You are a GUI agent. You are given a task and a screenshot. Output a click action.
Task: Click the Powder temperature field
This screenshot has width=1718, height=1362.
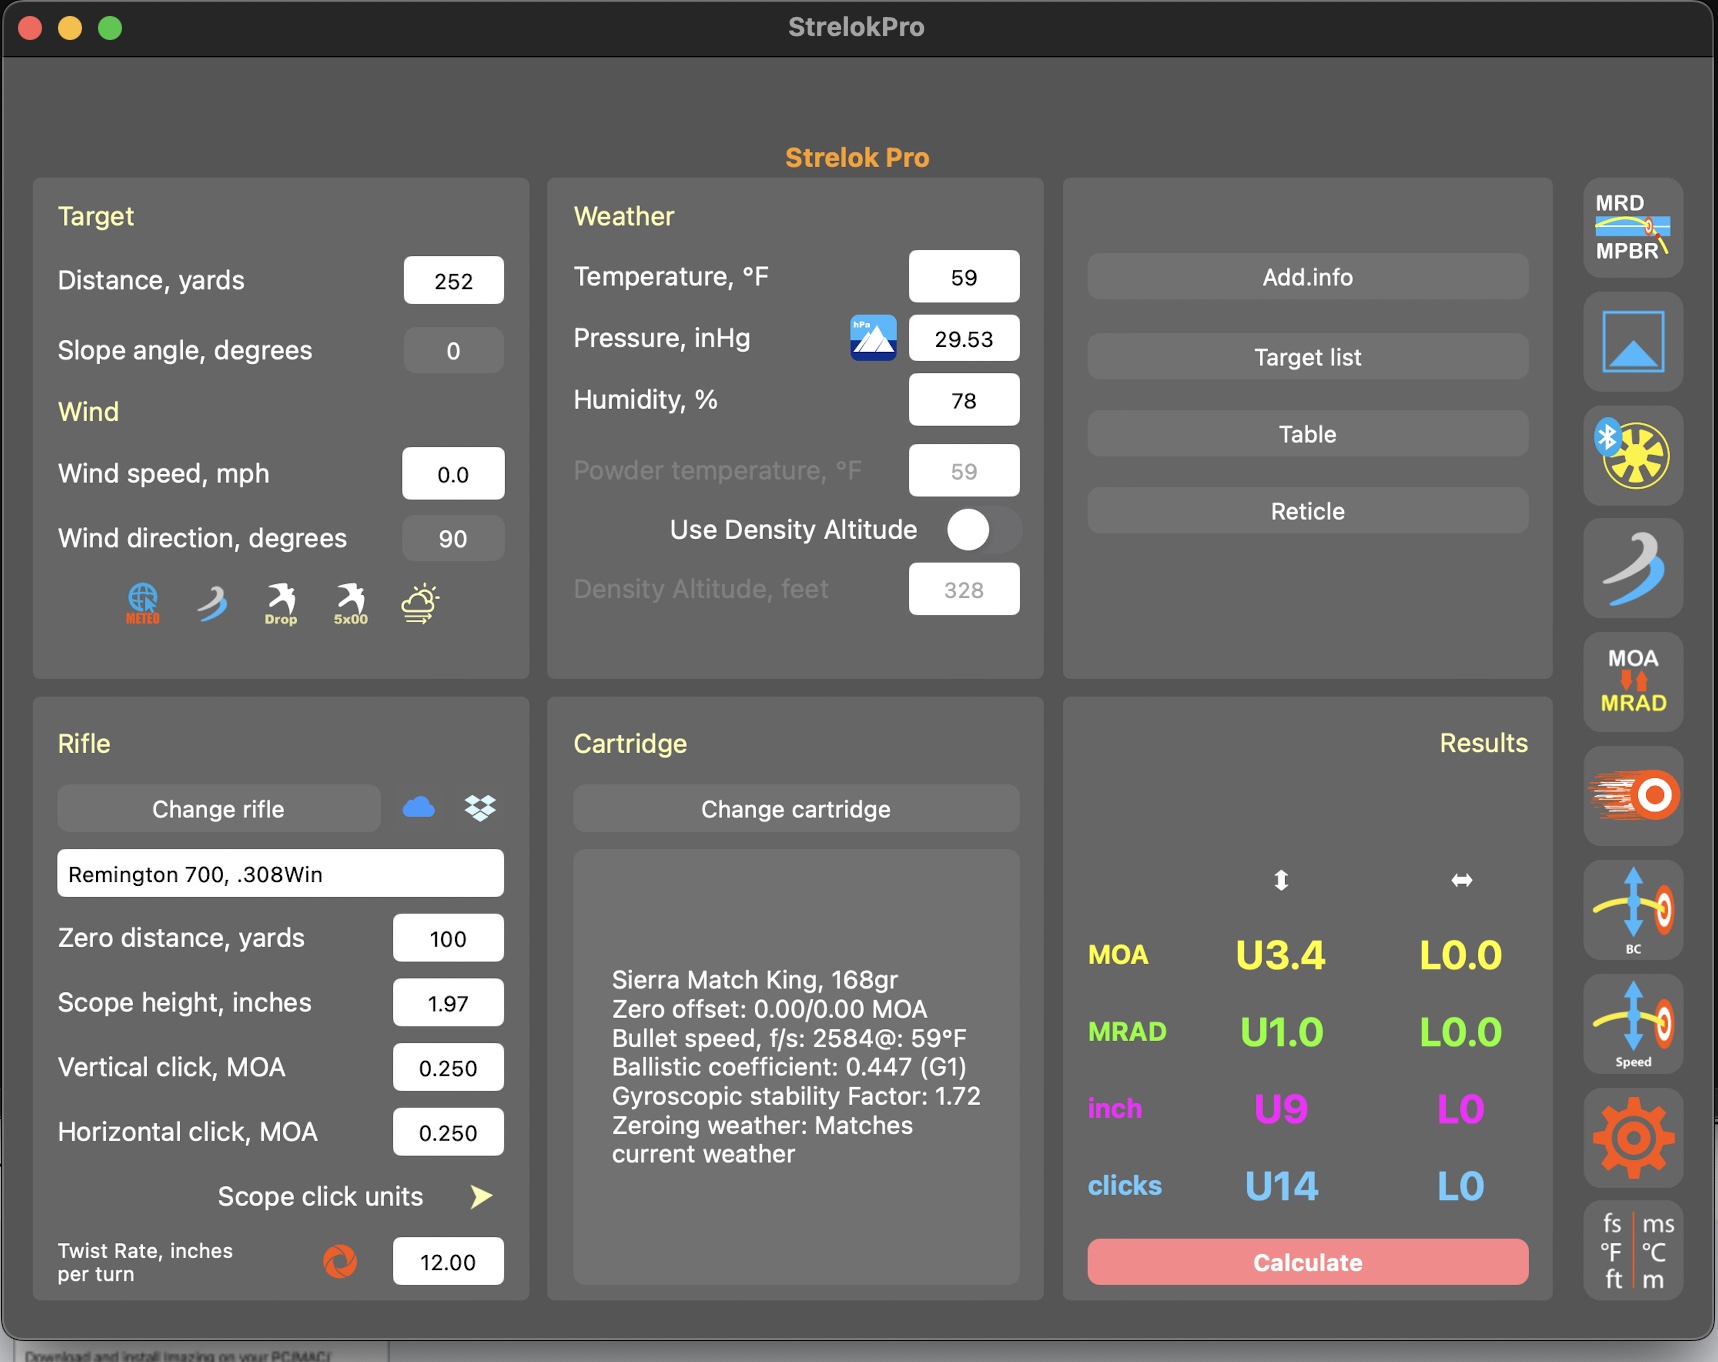[x=964, y=471]
